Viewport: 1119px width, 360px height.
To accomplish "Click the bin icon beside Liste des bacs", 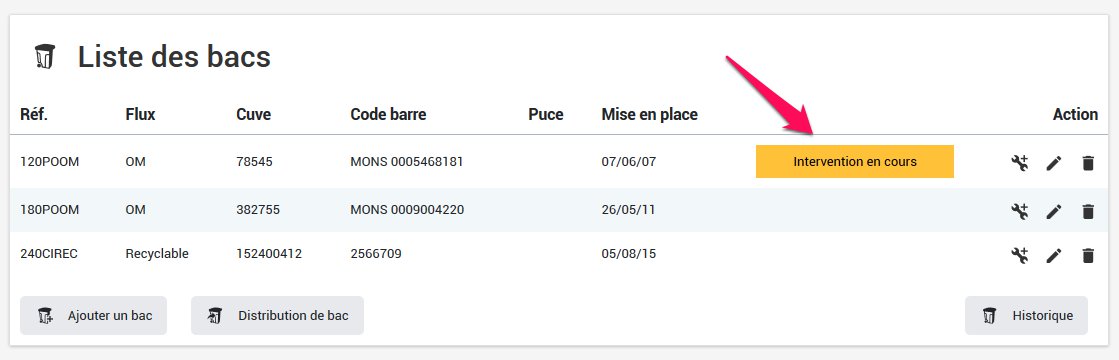I will [45, 56].
